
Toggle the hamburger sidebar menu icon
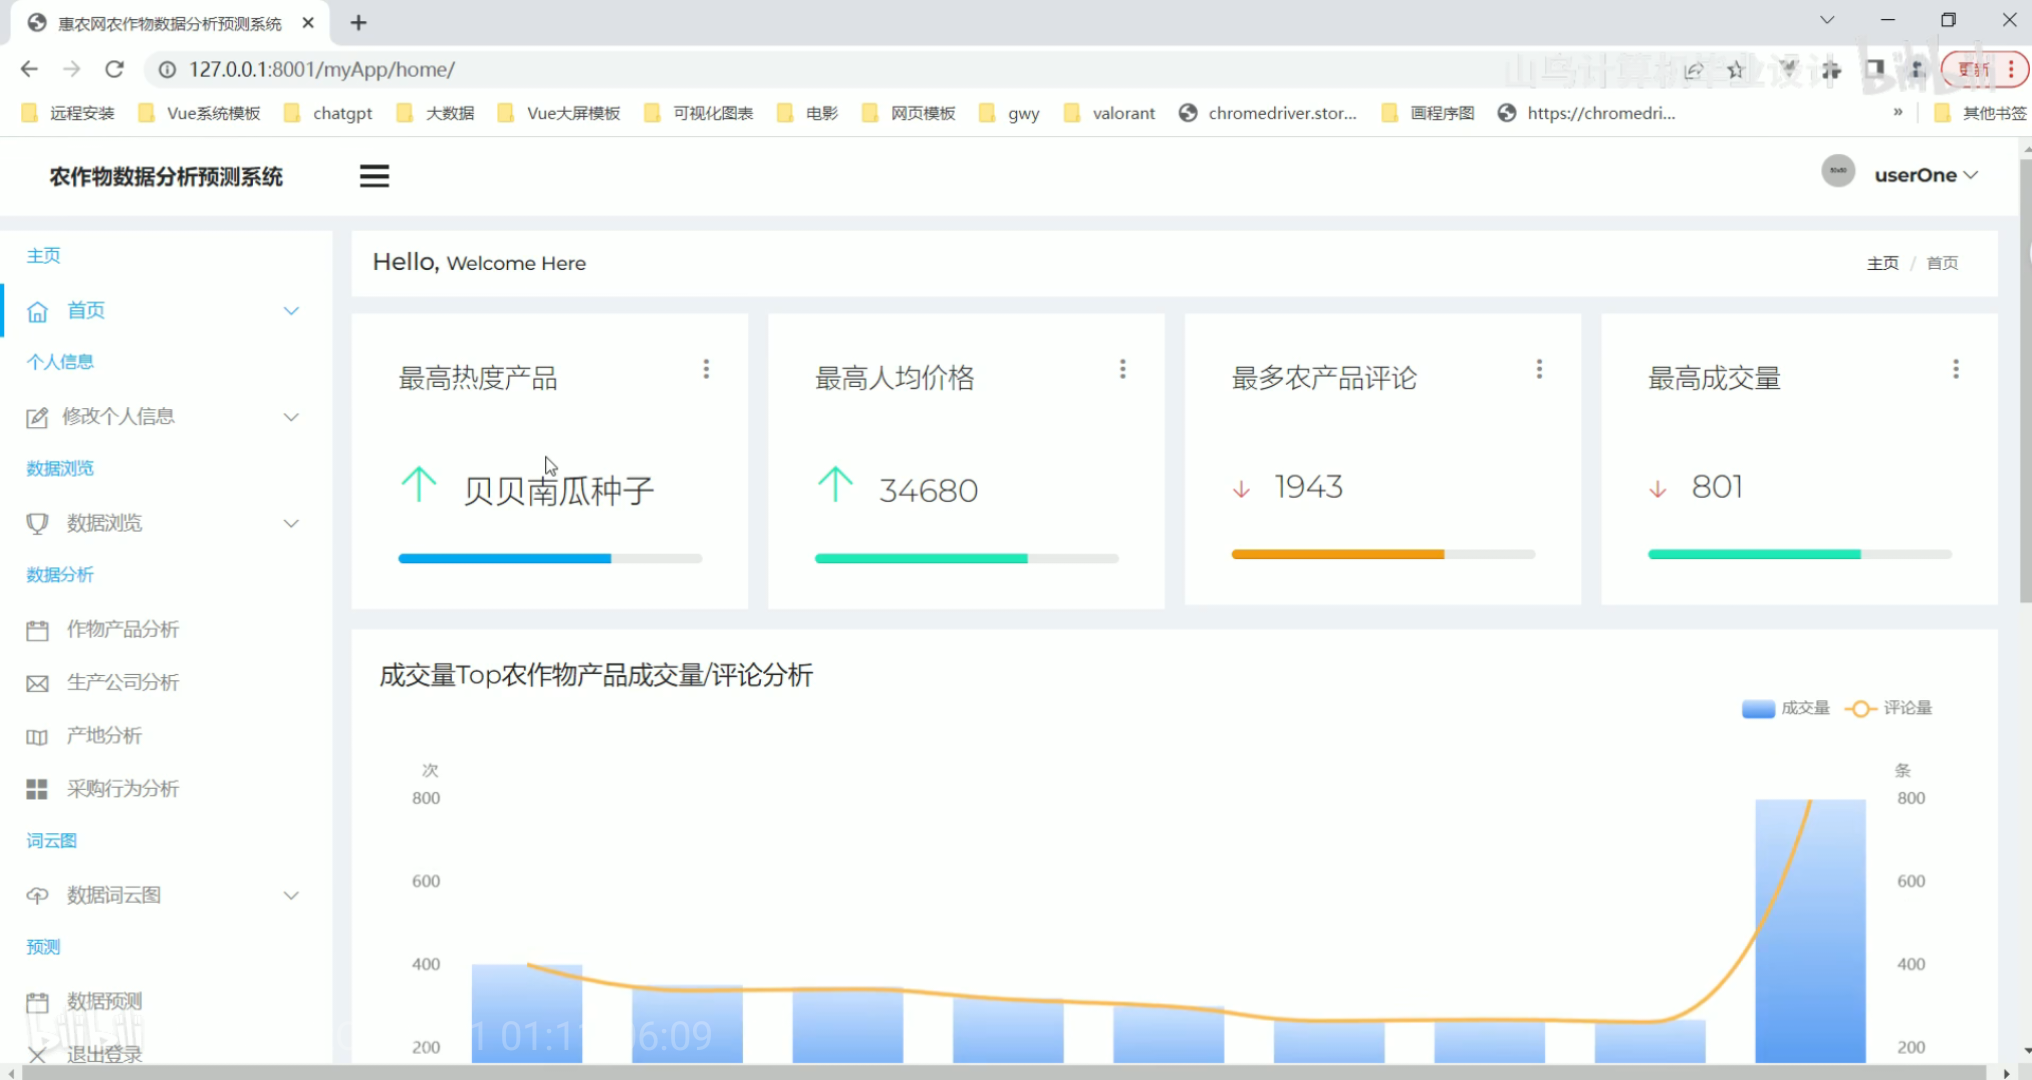374,176
